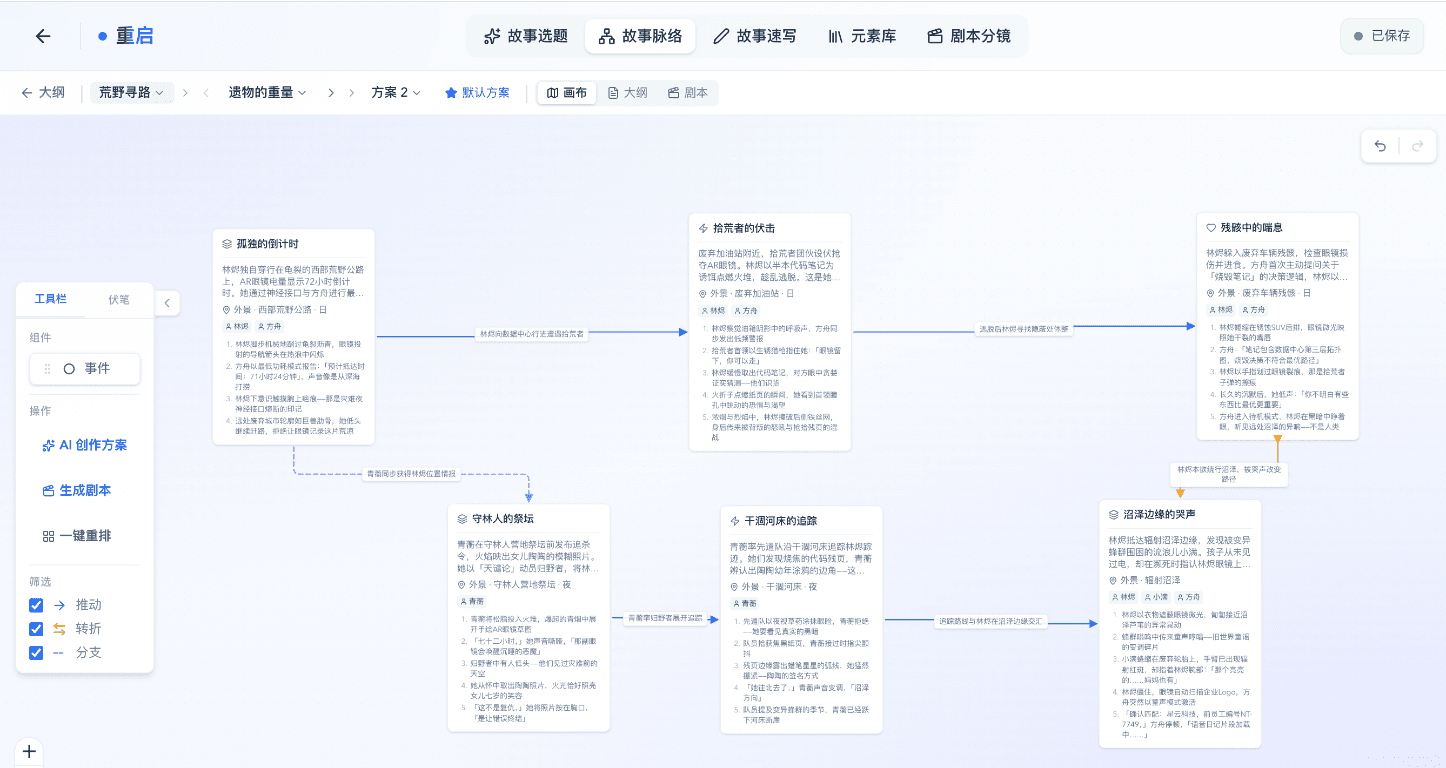This screenshot has height=768, width=1446.
Task: Click the layers icon on 守林人的祭坛 card
Action: [x=463, y=519]
